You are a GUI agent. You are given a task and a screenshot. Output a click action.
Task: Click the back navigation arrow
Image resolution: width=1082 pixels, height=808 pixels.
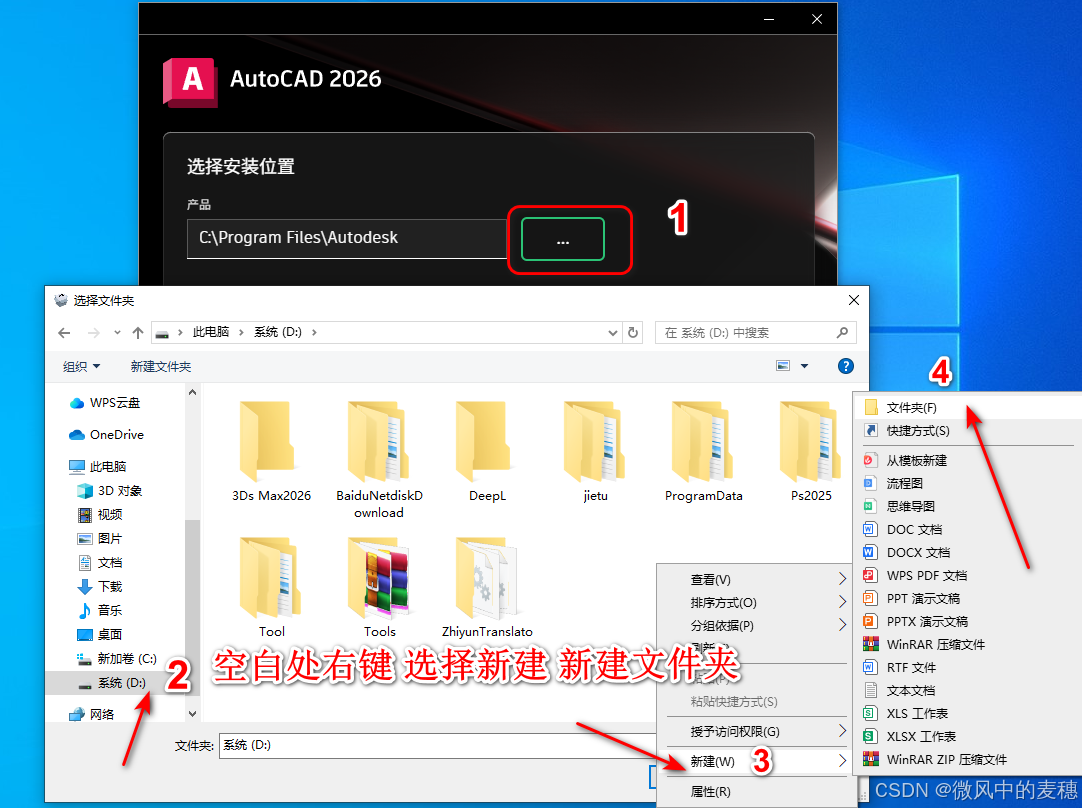point(64,332)
